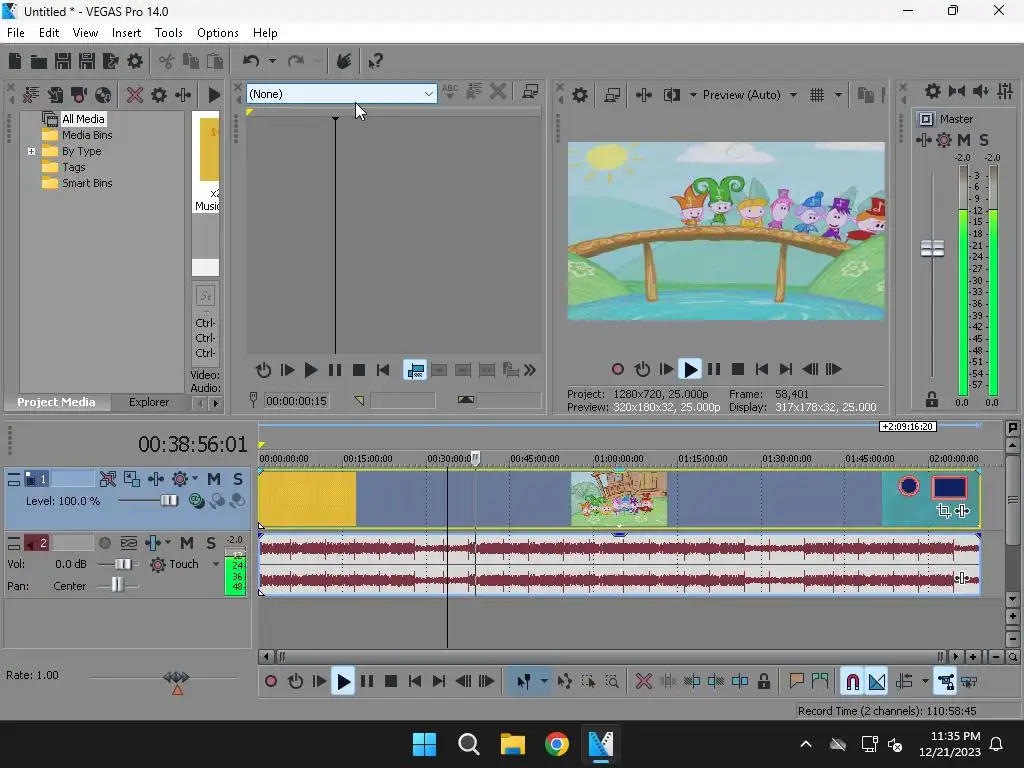The height and width of the screenshot is (768, 1024).
Task: Mute audio track 2
Action: coord(187,543)
